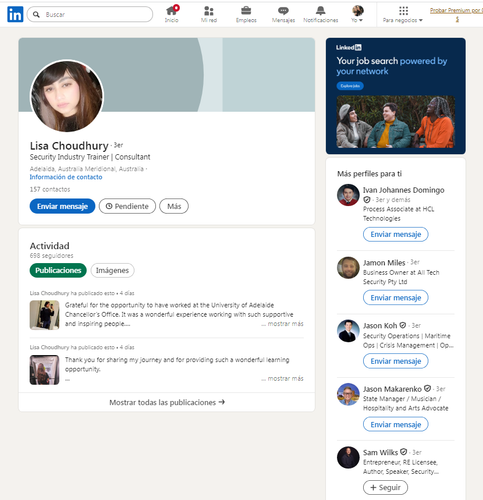The image size is (483, 500).
Task: Follow Sam Wilks with Seguir button
Action: pos(385,488)
